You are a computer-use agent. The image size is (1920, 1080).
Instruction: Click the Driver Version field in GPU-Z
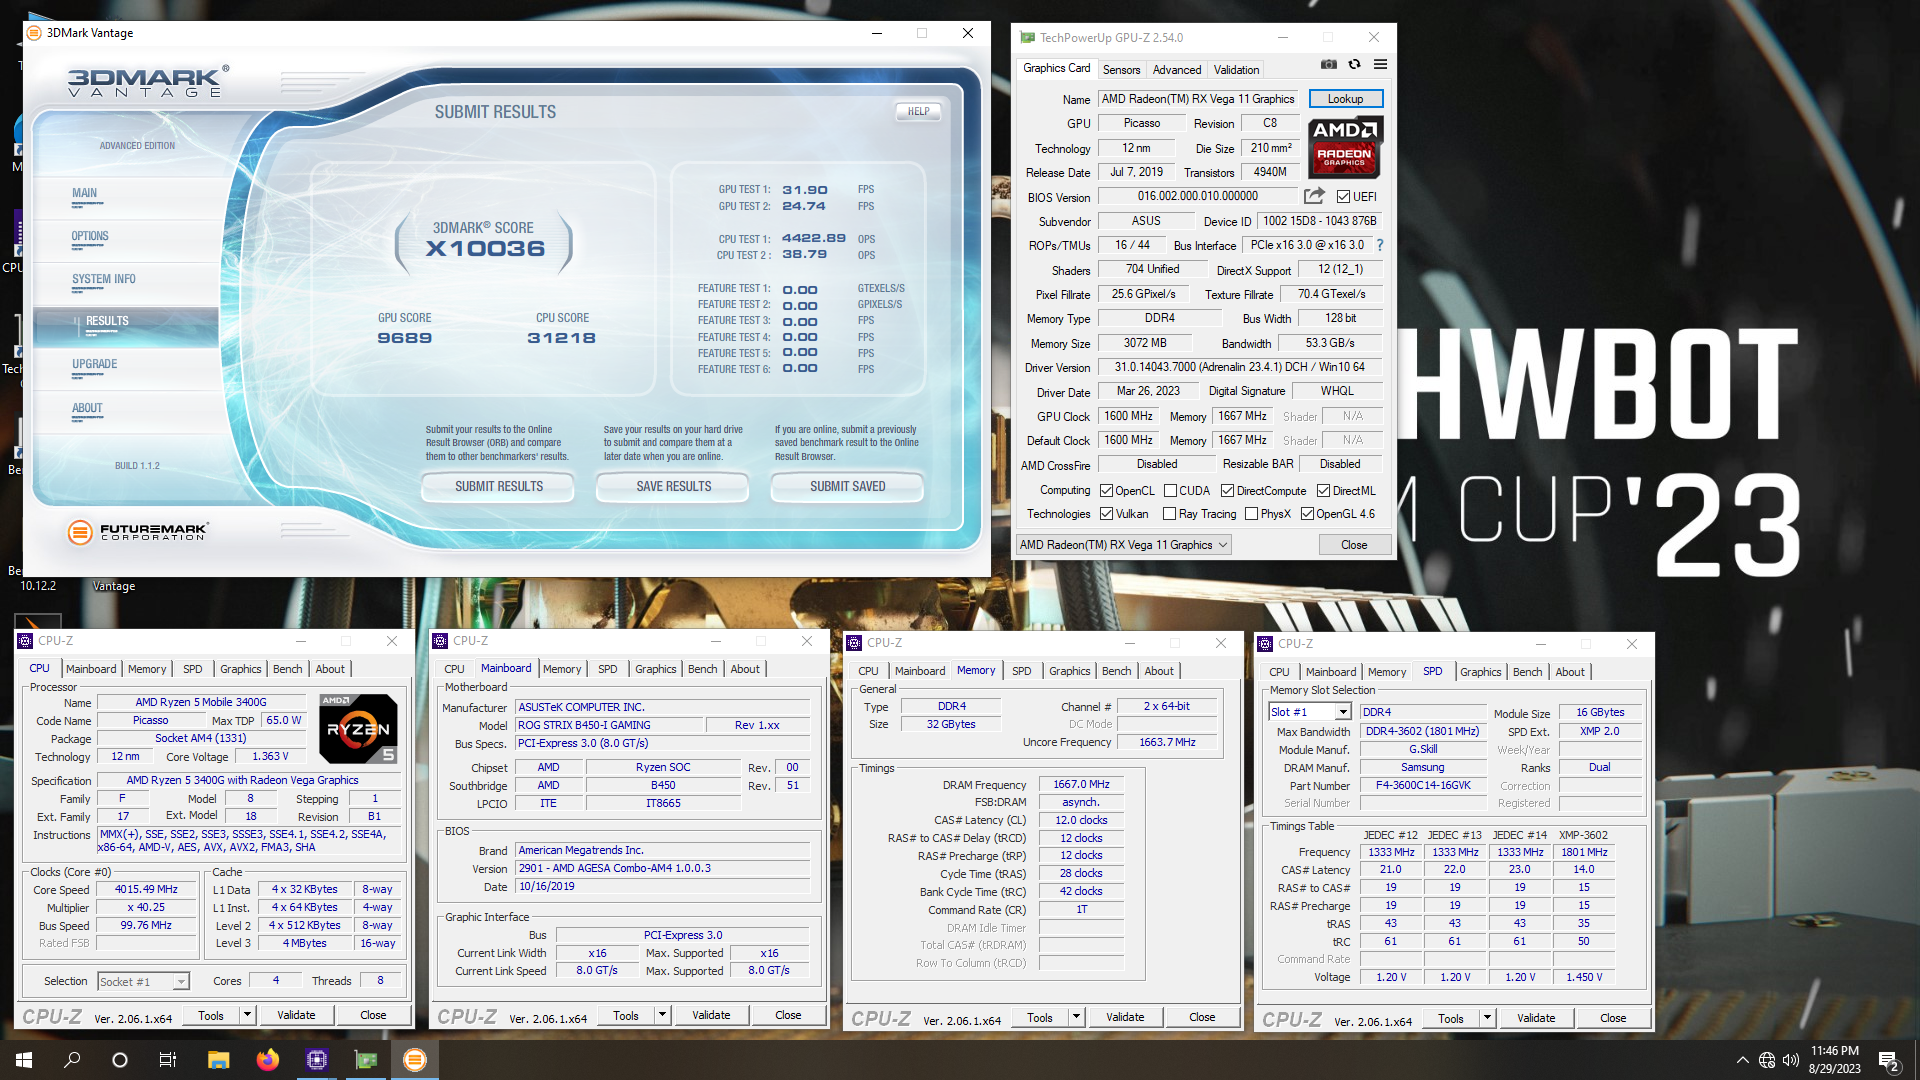coord(1239,367)
